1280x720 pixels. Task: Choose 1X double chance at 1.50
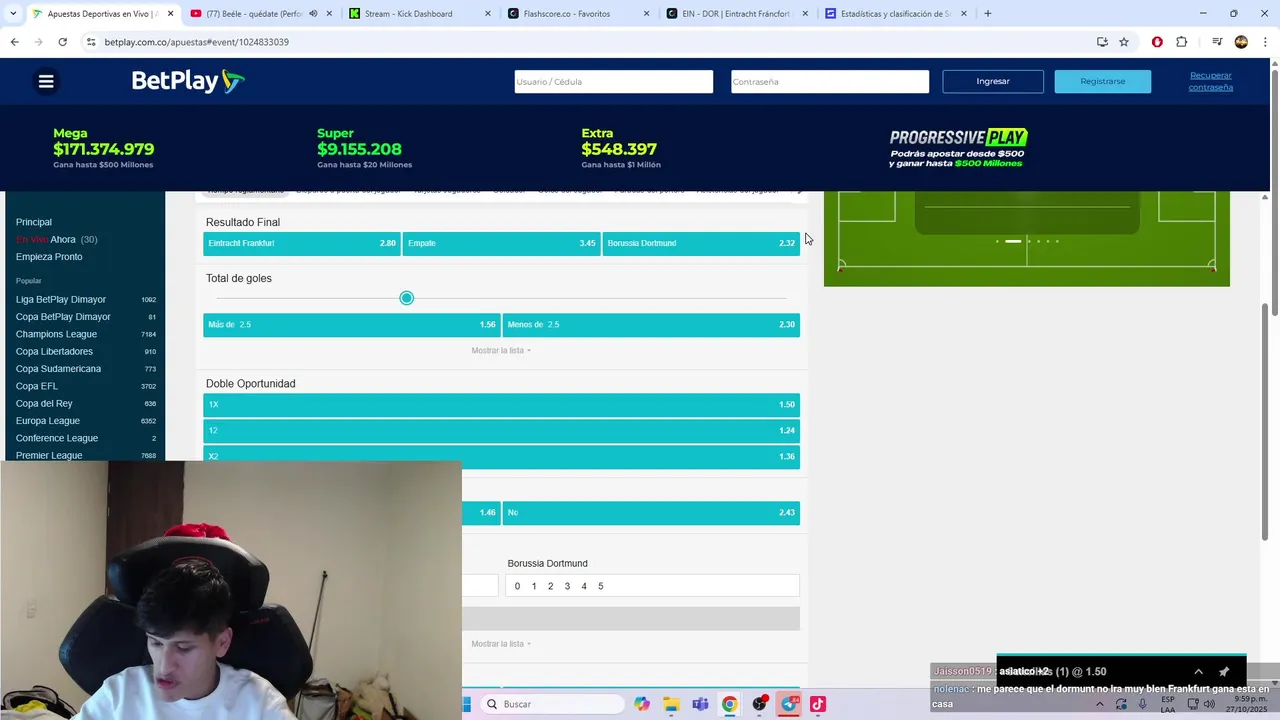point(501,405)
